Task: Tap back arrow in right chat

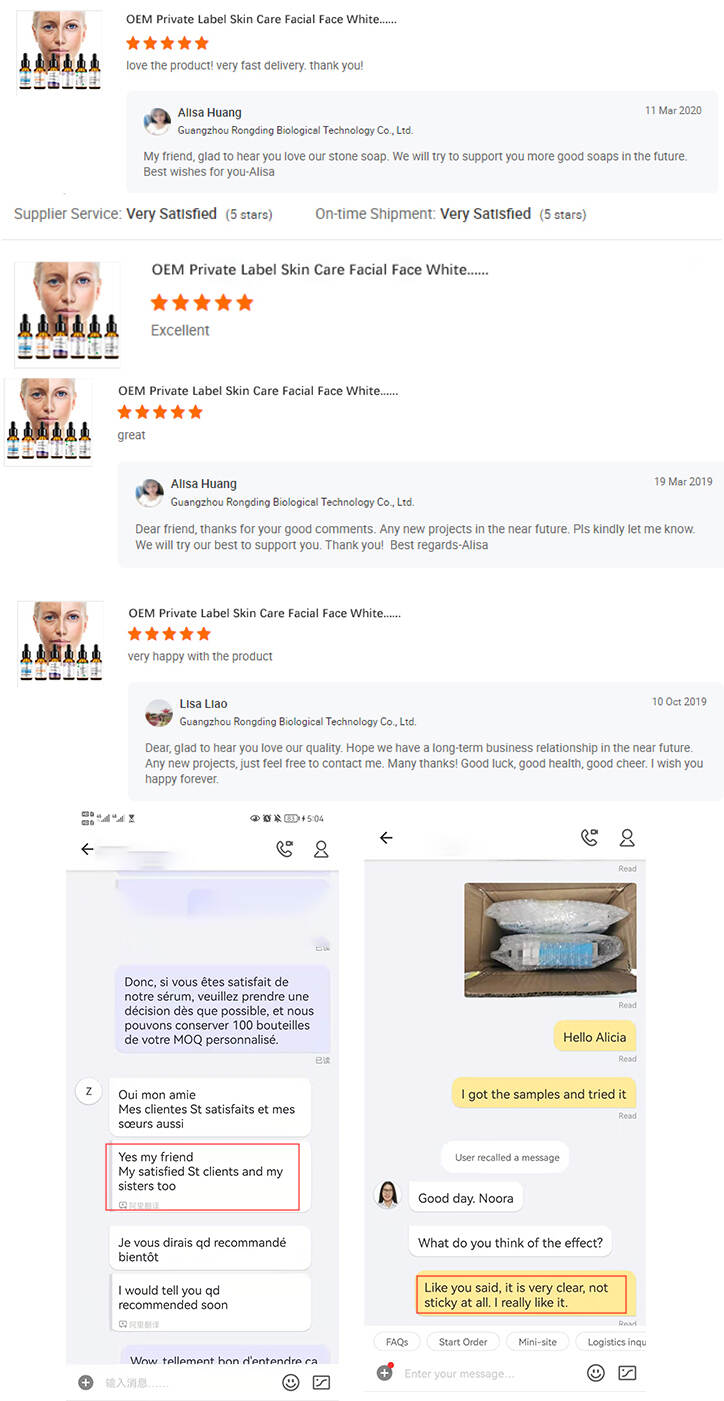Action: [386, 838]
